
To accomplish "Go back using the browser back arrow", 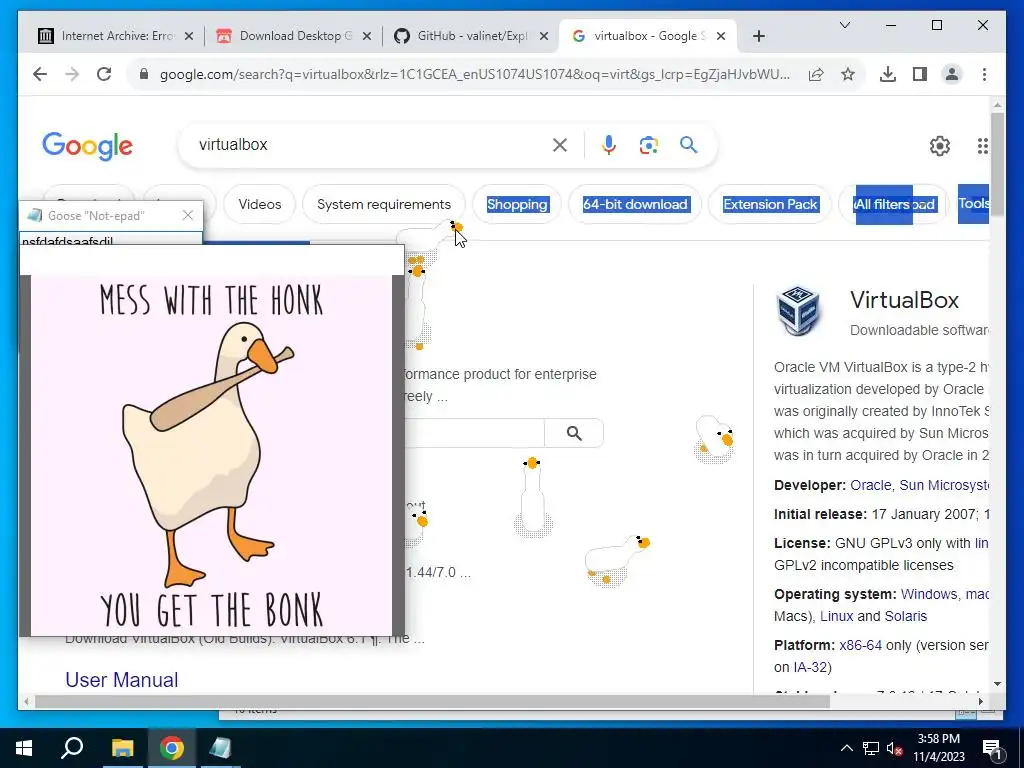I will click(40, 74).
